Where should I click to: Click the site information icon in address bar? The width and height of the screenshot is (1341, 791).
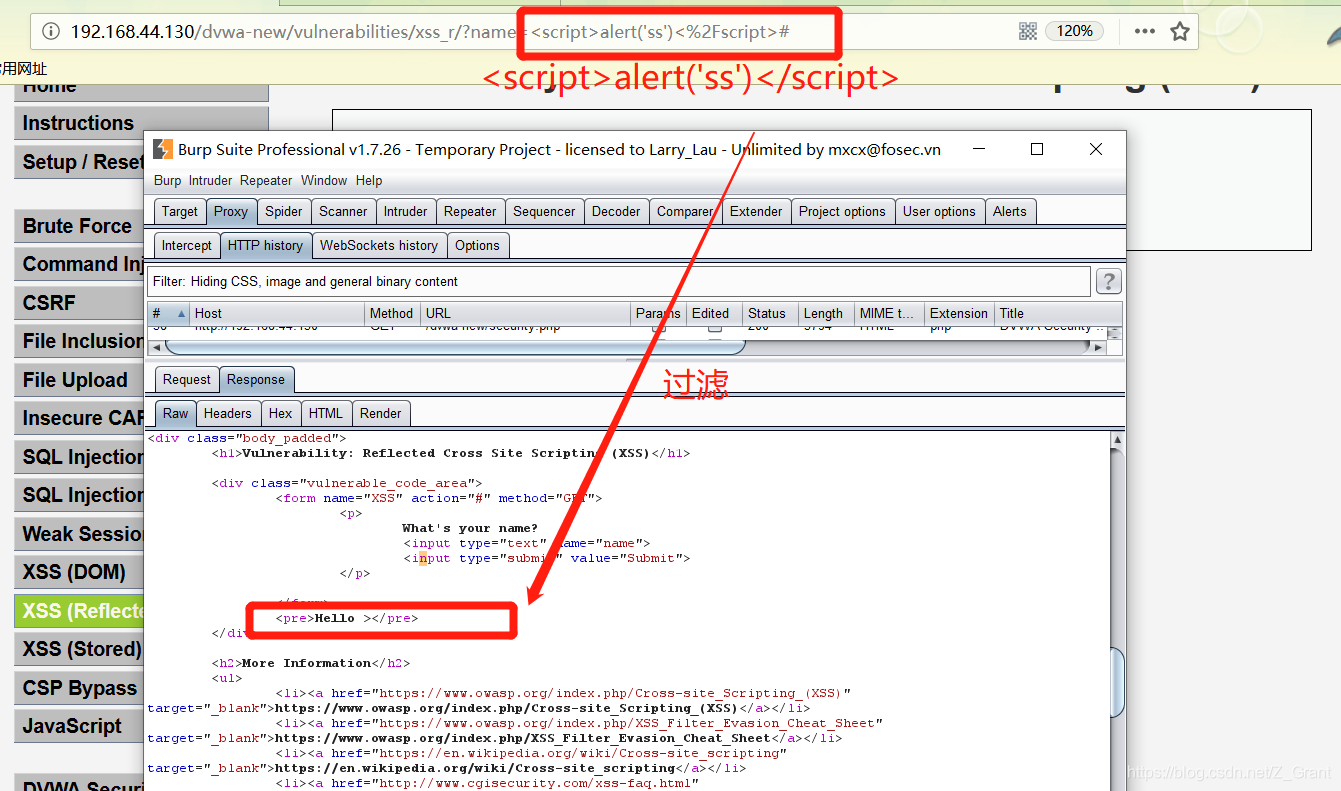(50, 31)
